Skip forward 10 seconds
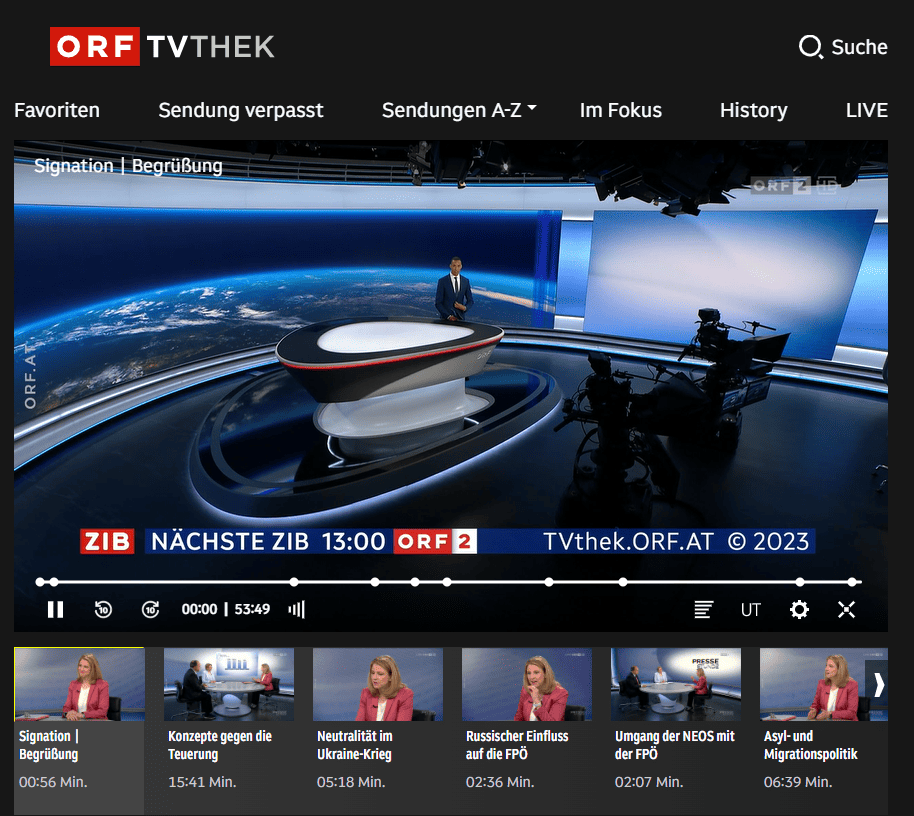 (150, 609)
